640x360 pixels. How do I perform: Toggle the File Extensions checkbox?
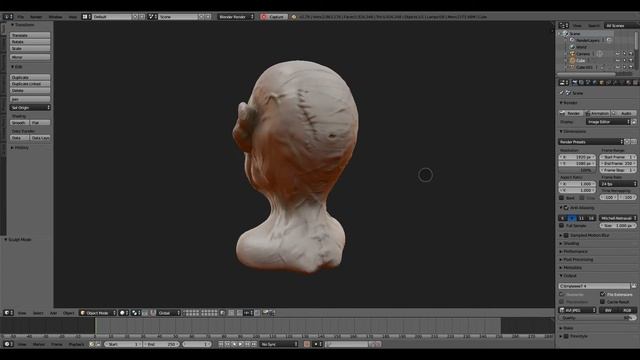click(x=602, y=294)
